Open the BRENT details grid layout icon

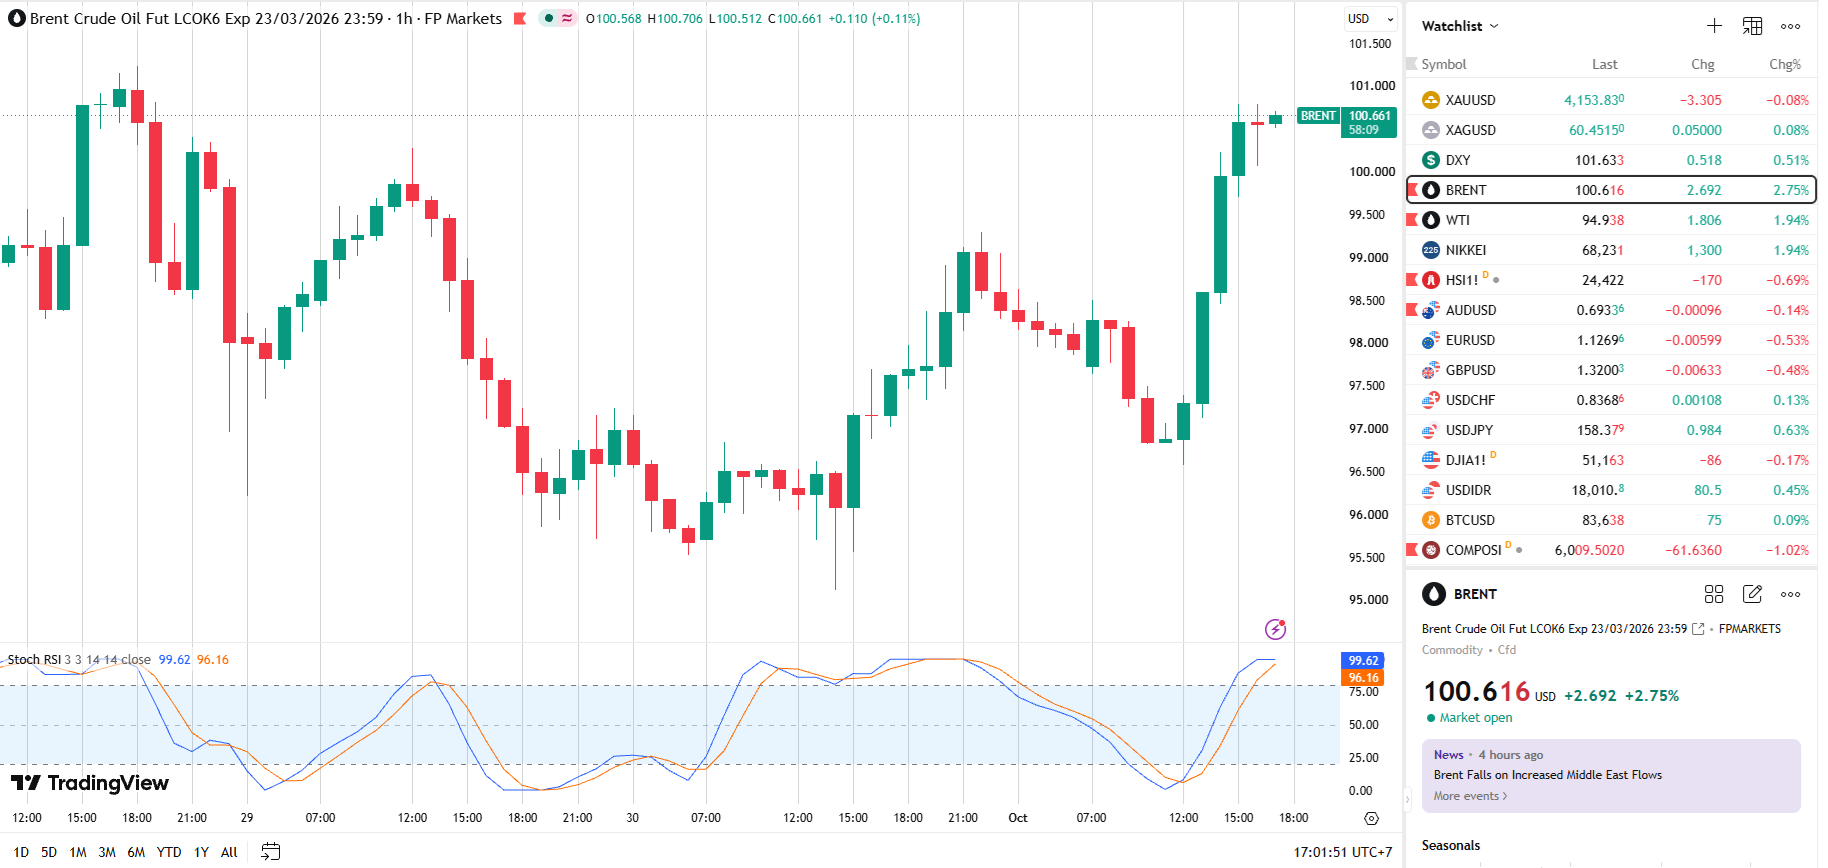point(1714,594)
